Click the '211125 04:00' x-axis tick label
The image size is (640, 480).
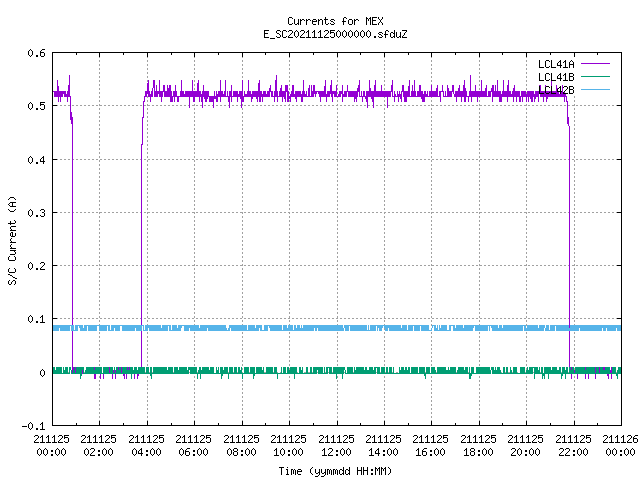point(146,446)
